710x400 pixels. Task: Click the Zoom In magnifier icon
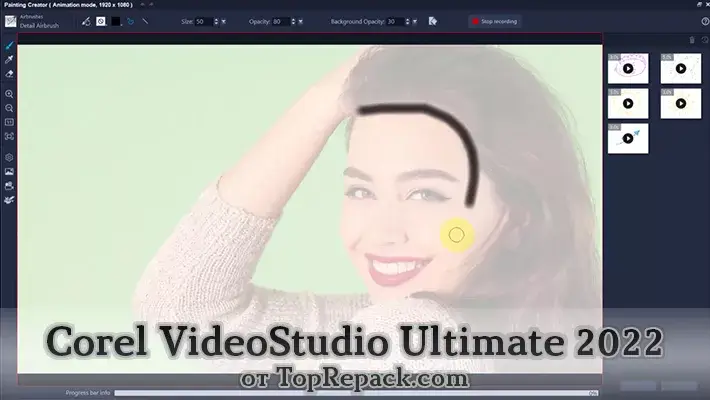[9, 94]
